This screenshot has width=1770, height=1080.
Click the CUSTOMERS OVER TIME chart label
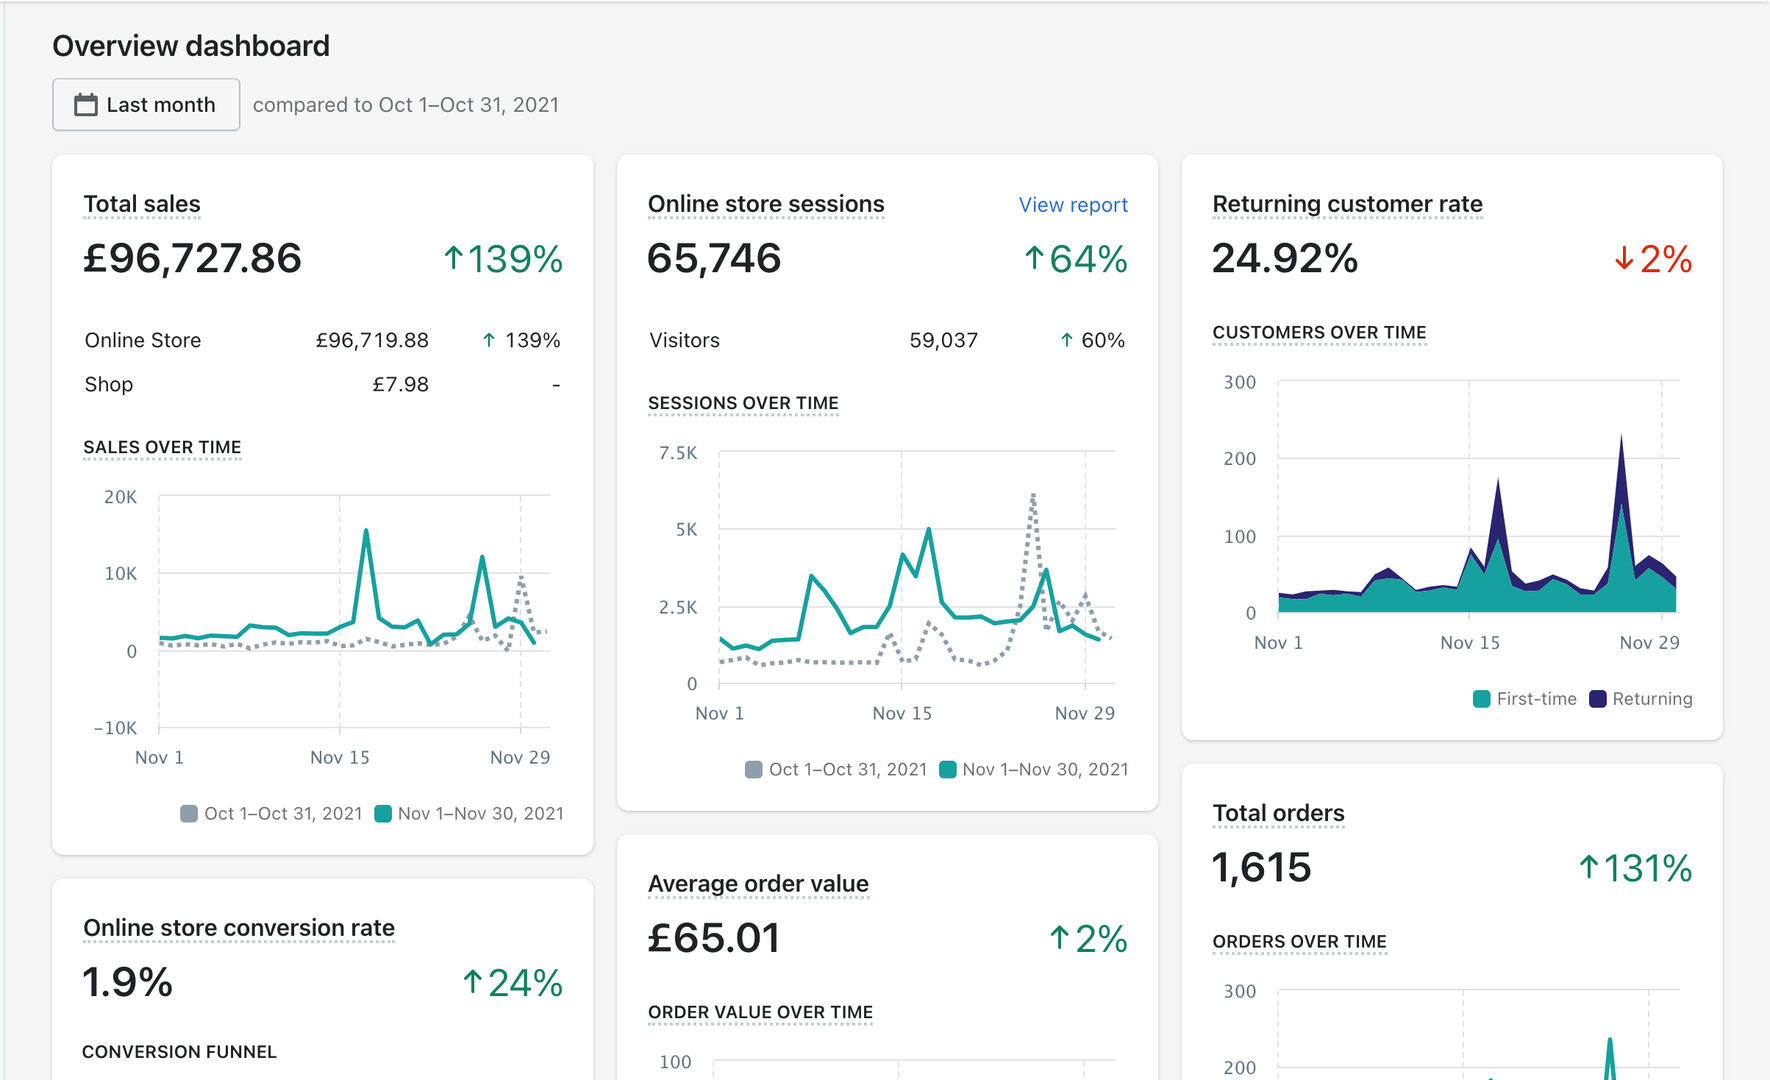tap(1318, 332)
